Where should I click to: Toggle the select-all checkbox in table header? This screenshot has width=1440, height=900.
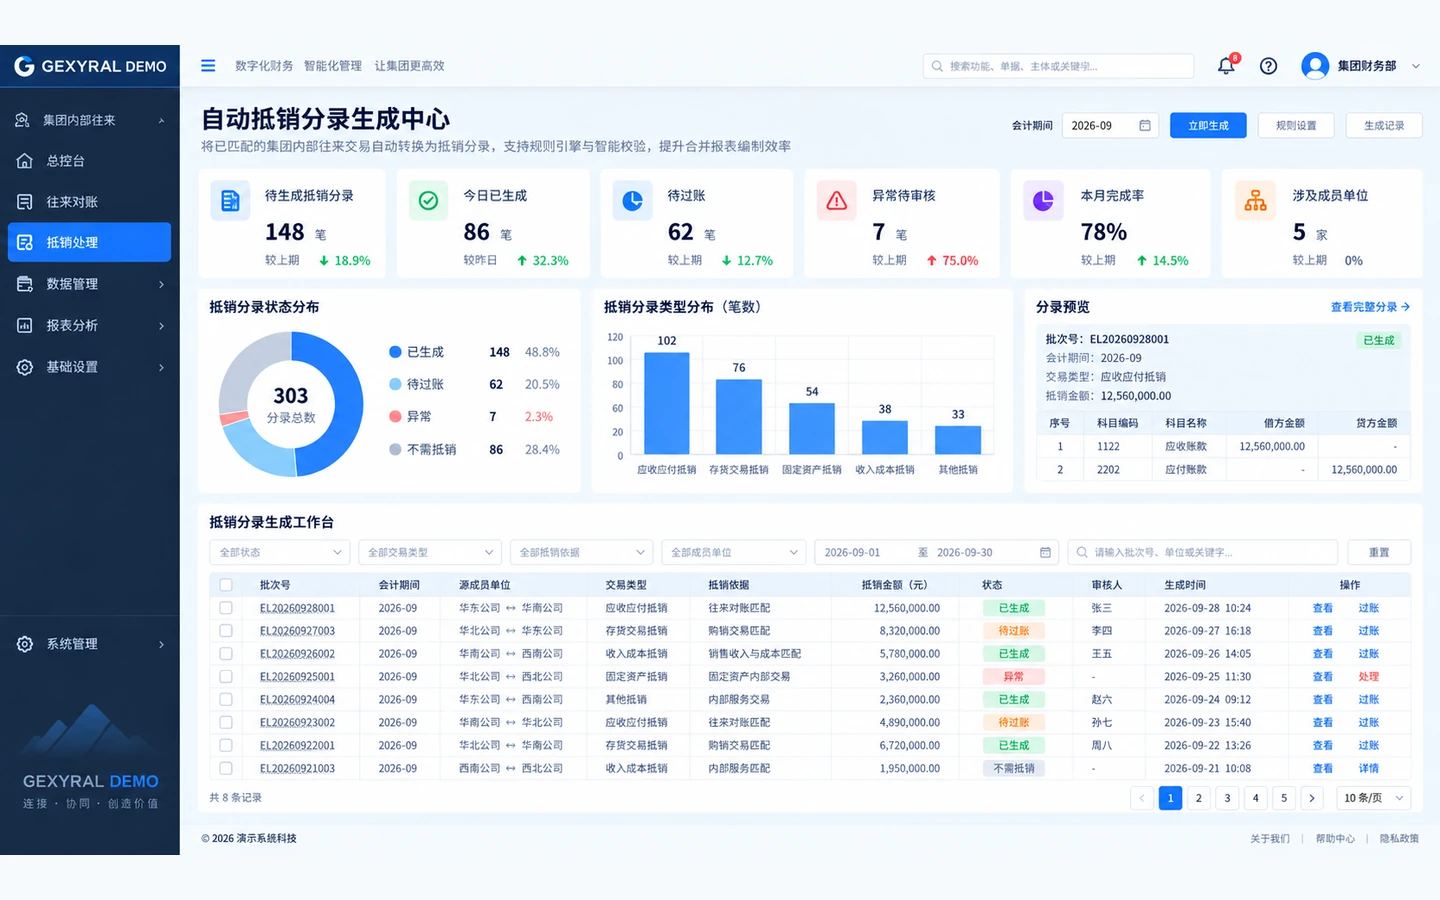(226, 585)
